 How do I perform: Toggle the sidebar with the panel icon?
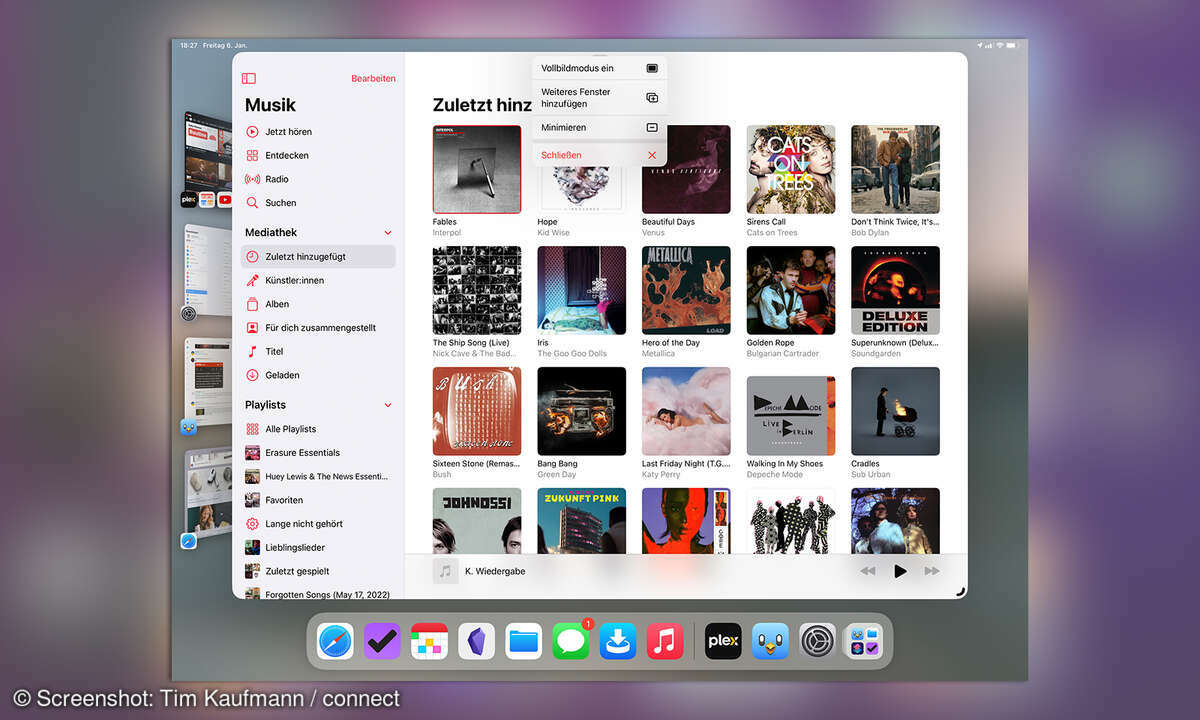249,78
